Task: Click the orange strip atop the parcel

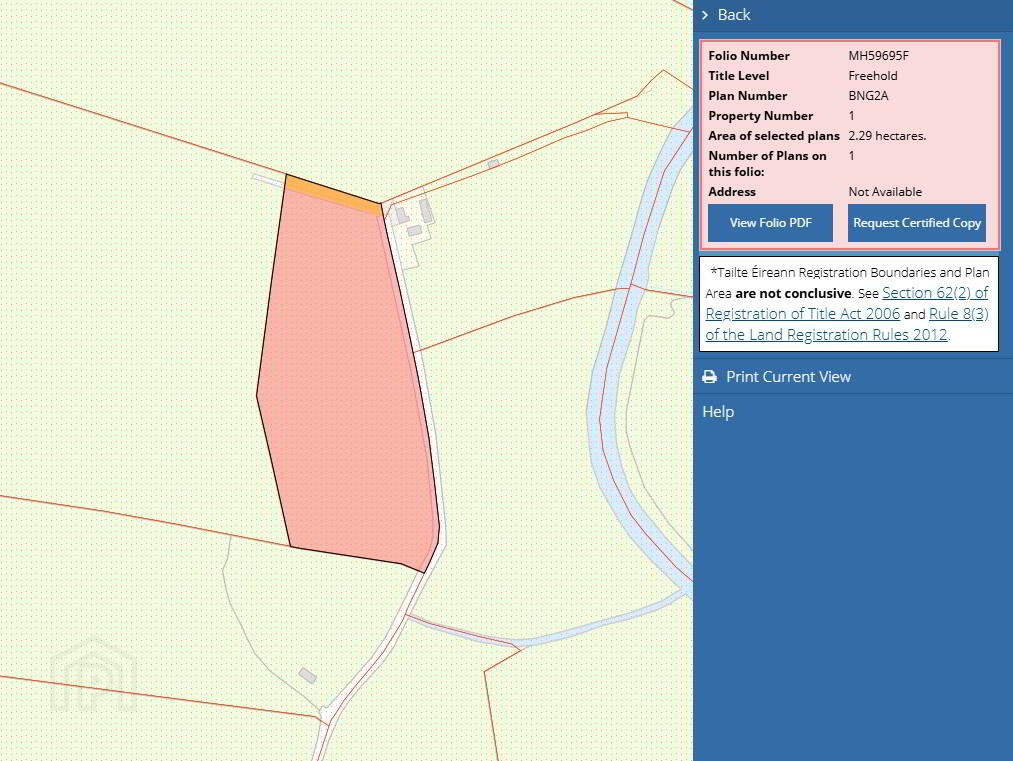Action: pos(332,192)
